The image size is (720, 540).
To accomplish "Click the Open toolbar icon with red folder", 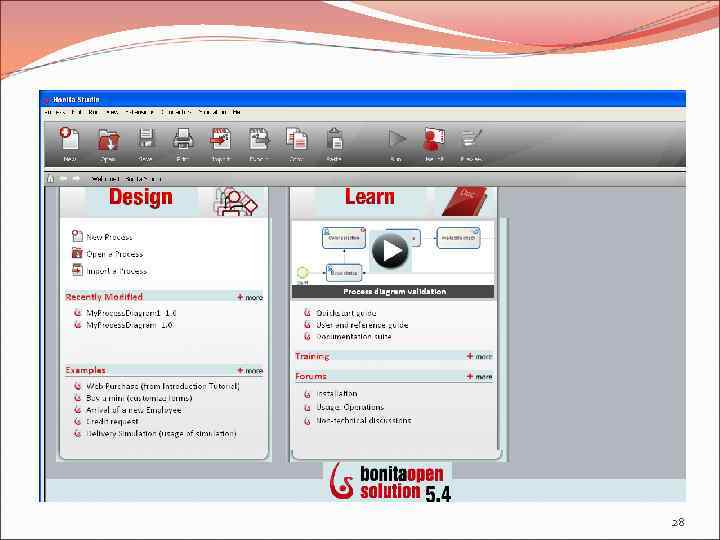I will click(x=108, y=140).
